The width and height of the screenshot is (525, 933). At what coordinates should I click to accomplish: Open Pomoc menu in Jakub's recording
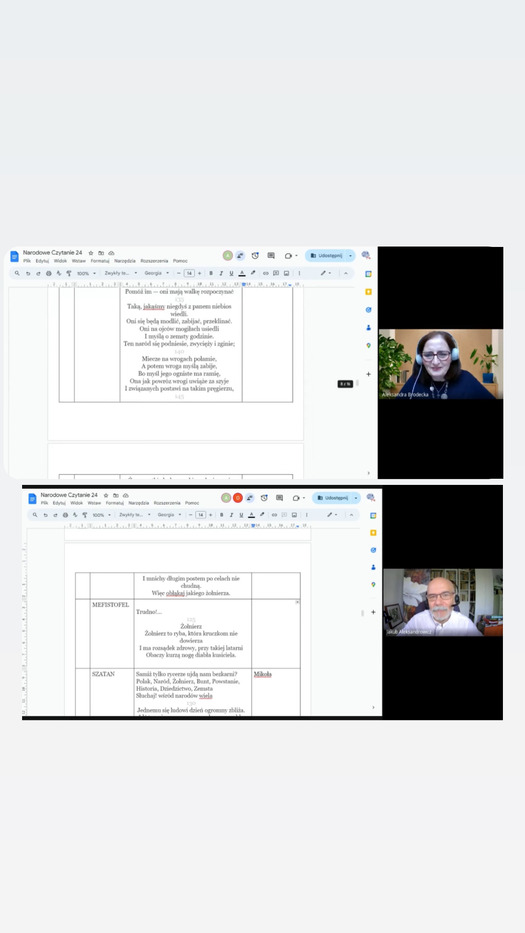coord(192,503)
